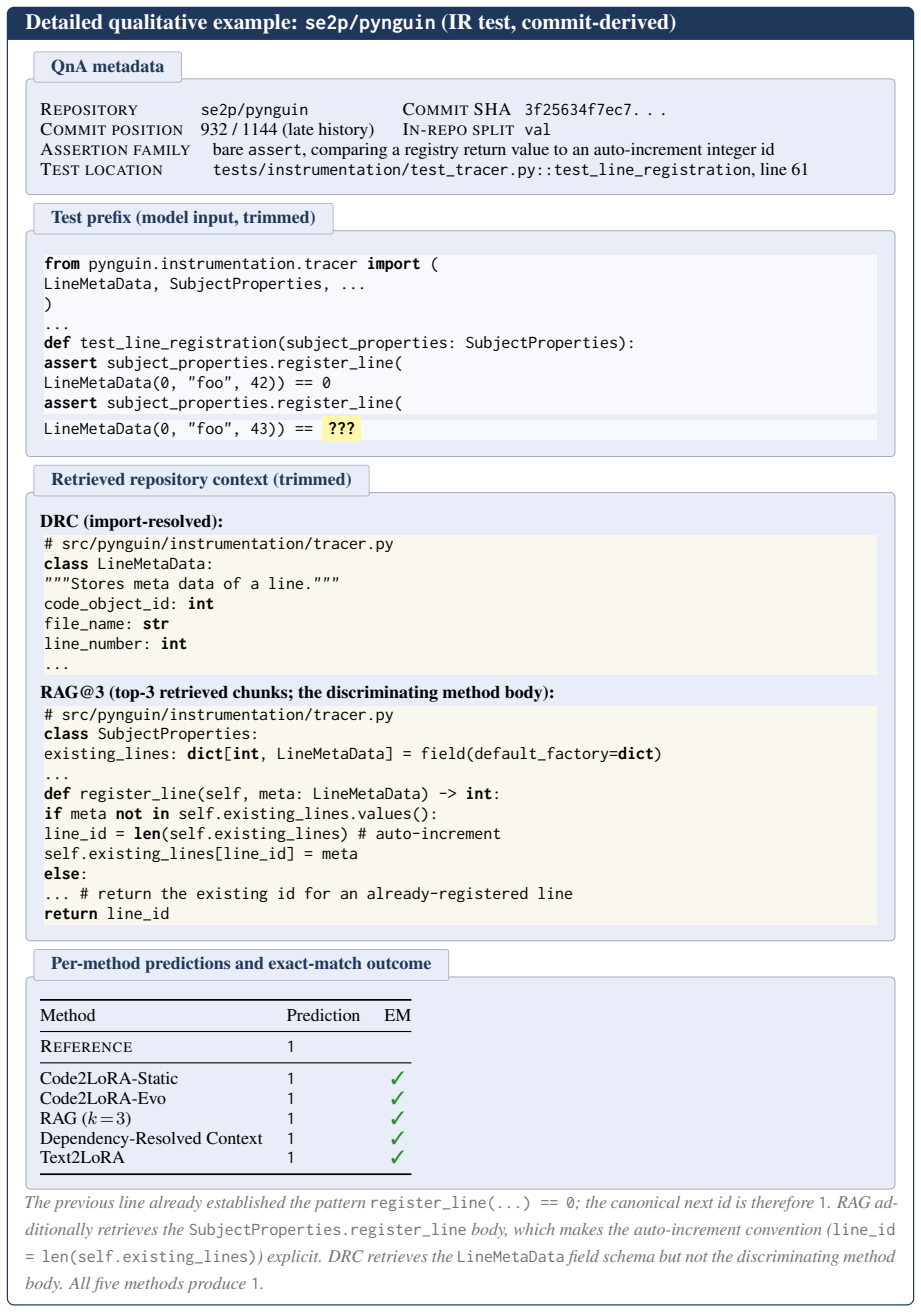Click the green checkmark in the RAG row

pyautogui.click(x=397, y=1118)
